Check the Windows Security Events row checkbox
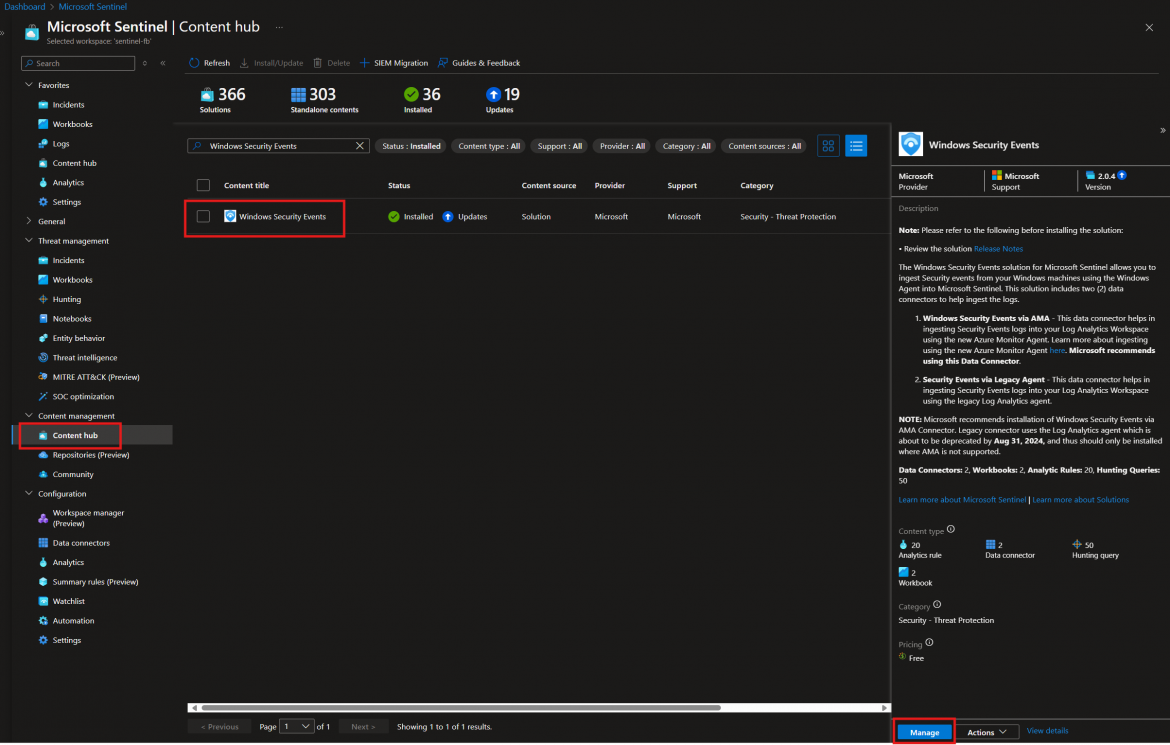Viewport: 1170px width, 745px height. pyautogui.click(x=203, y=216)
